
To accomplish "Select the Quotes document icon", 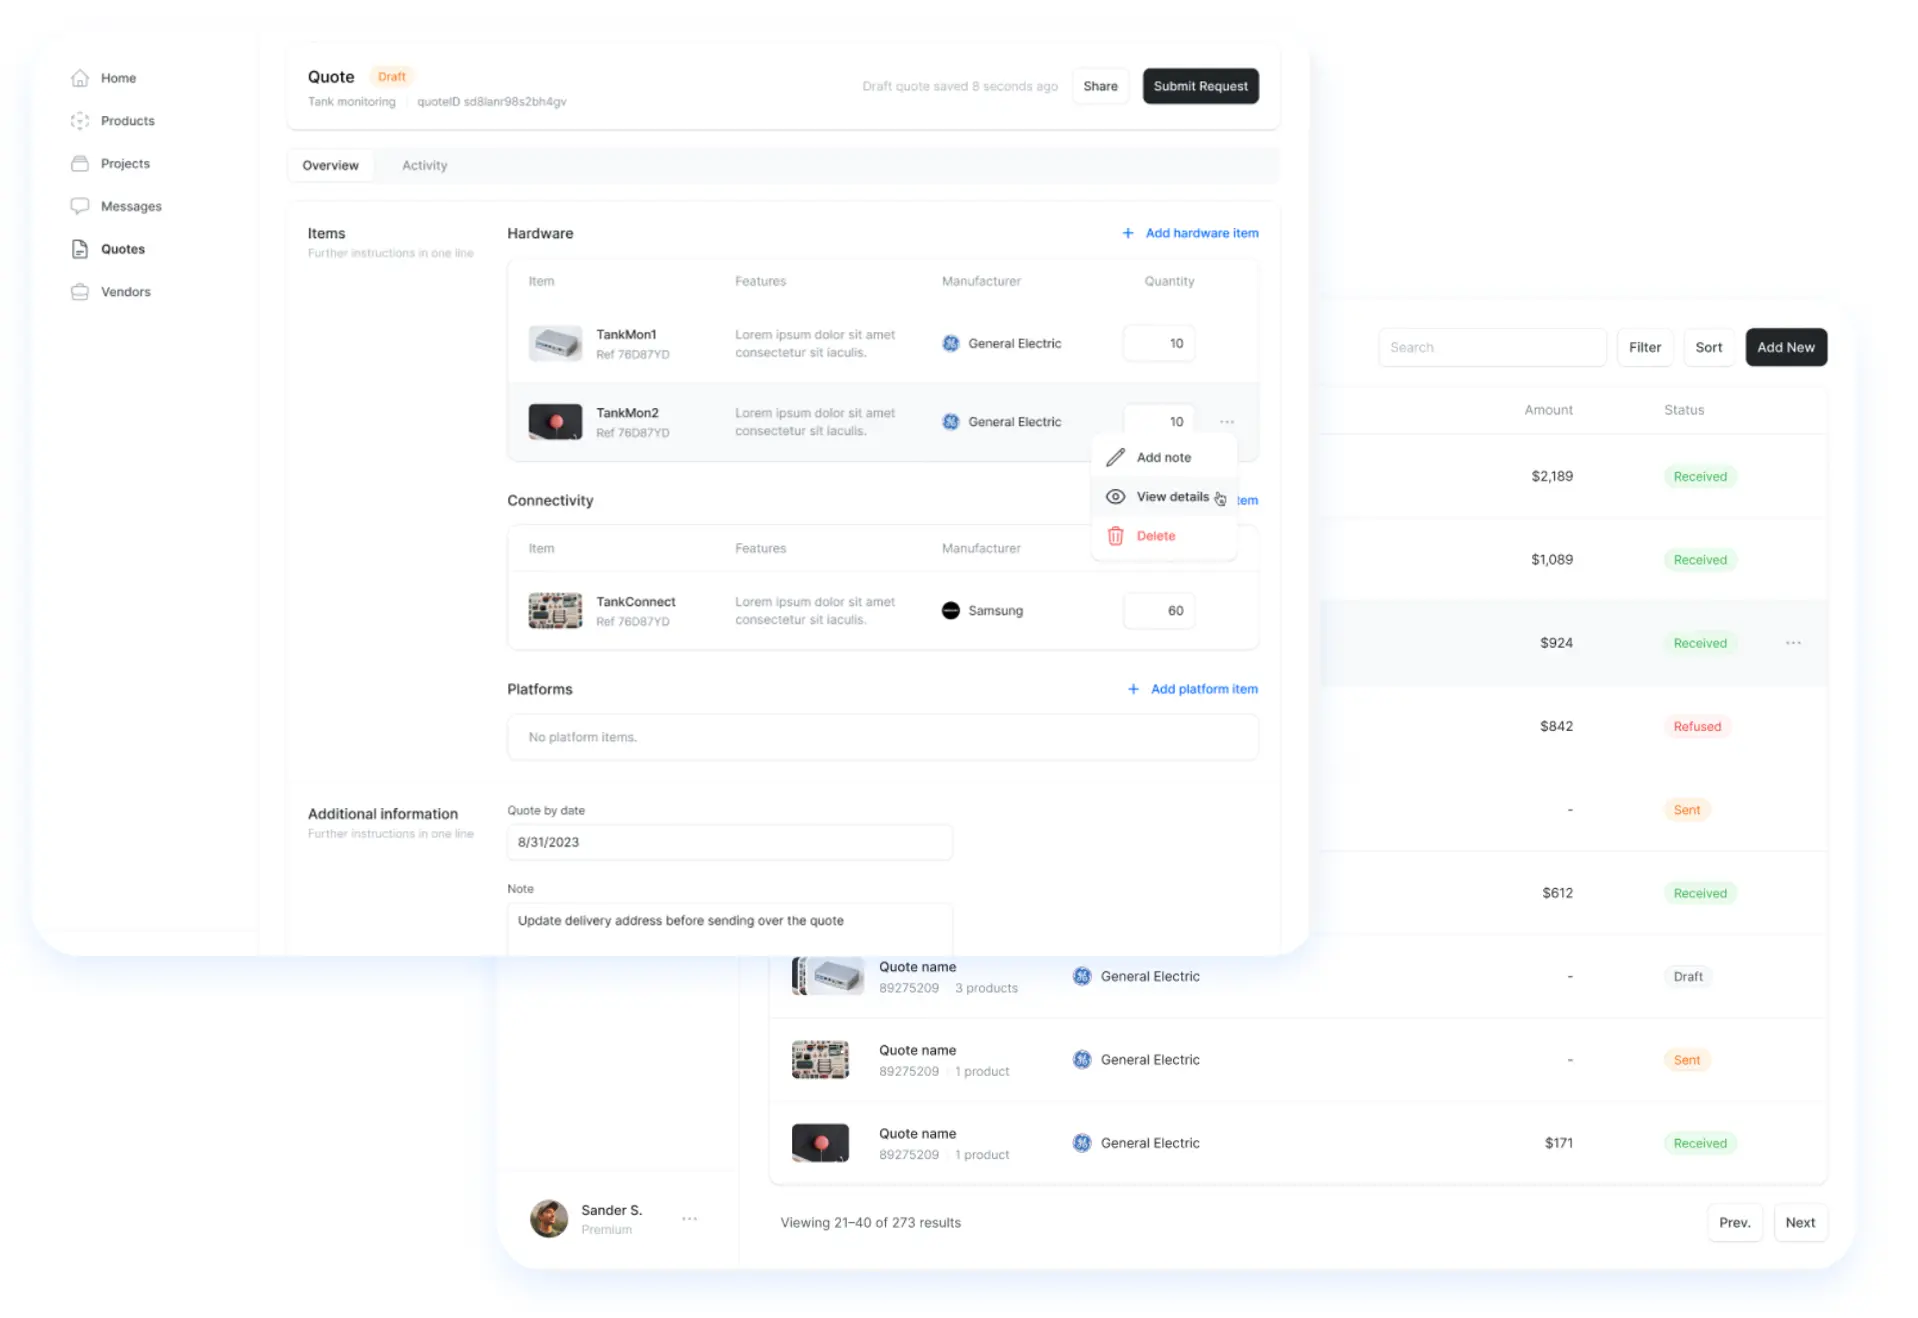I will click(80, 249).
